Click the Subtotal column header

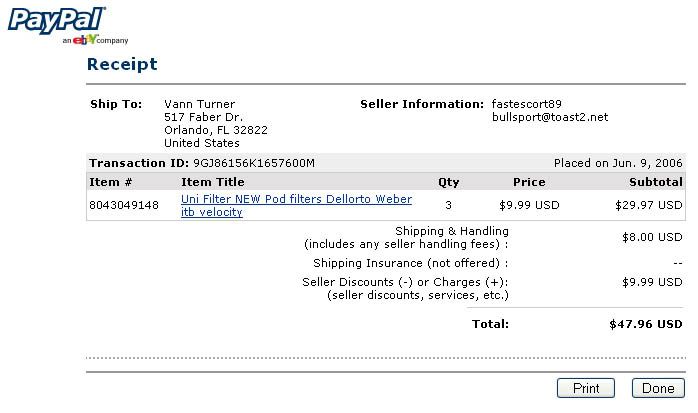click(x=655, y=182)
